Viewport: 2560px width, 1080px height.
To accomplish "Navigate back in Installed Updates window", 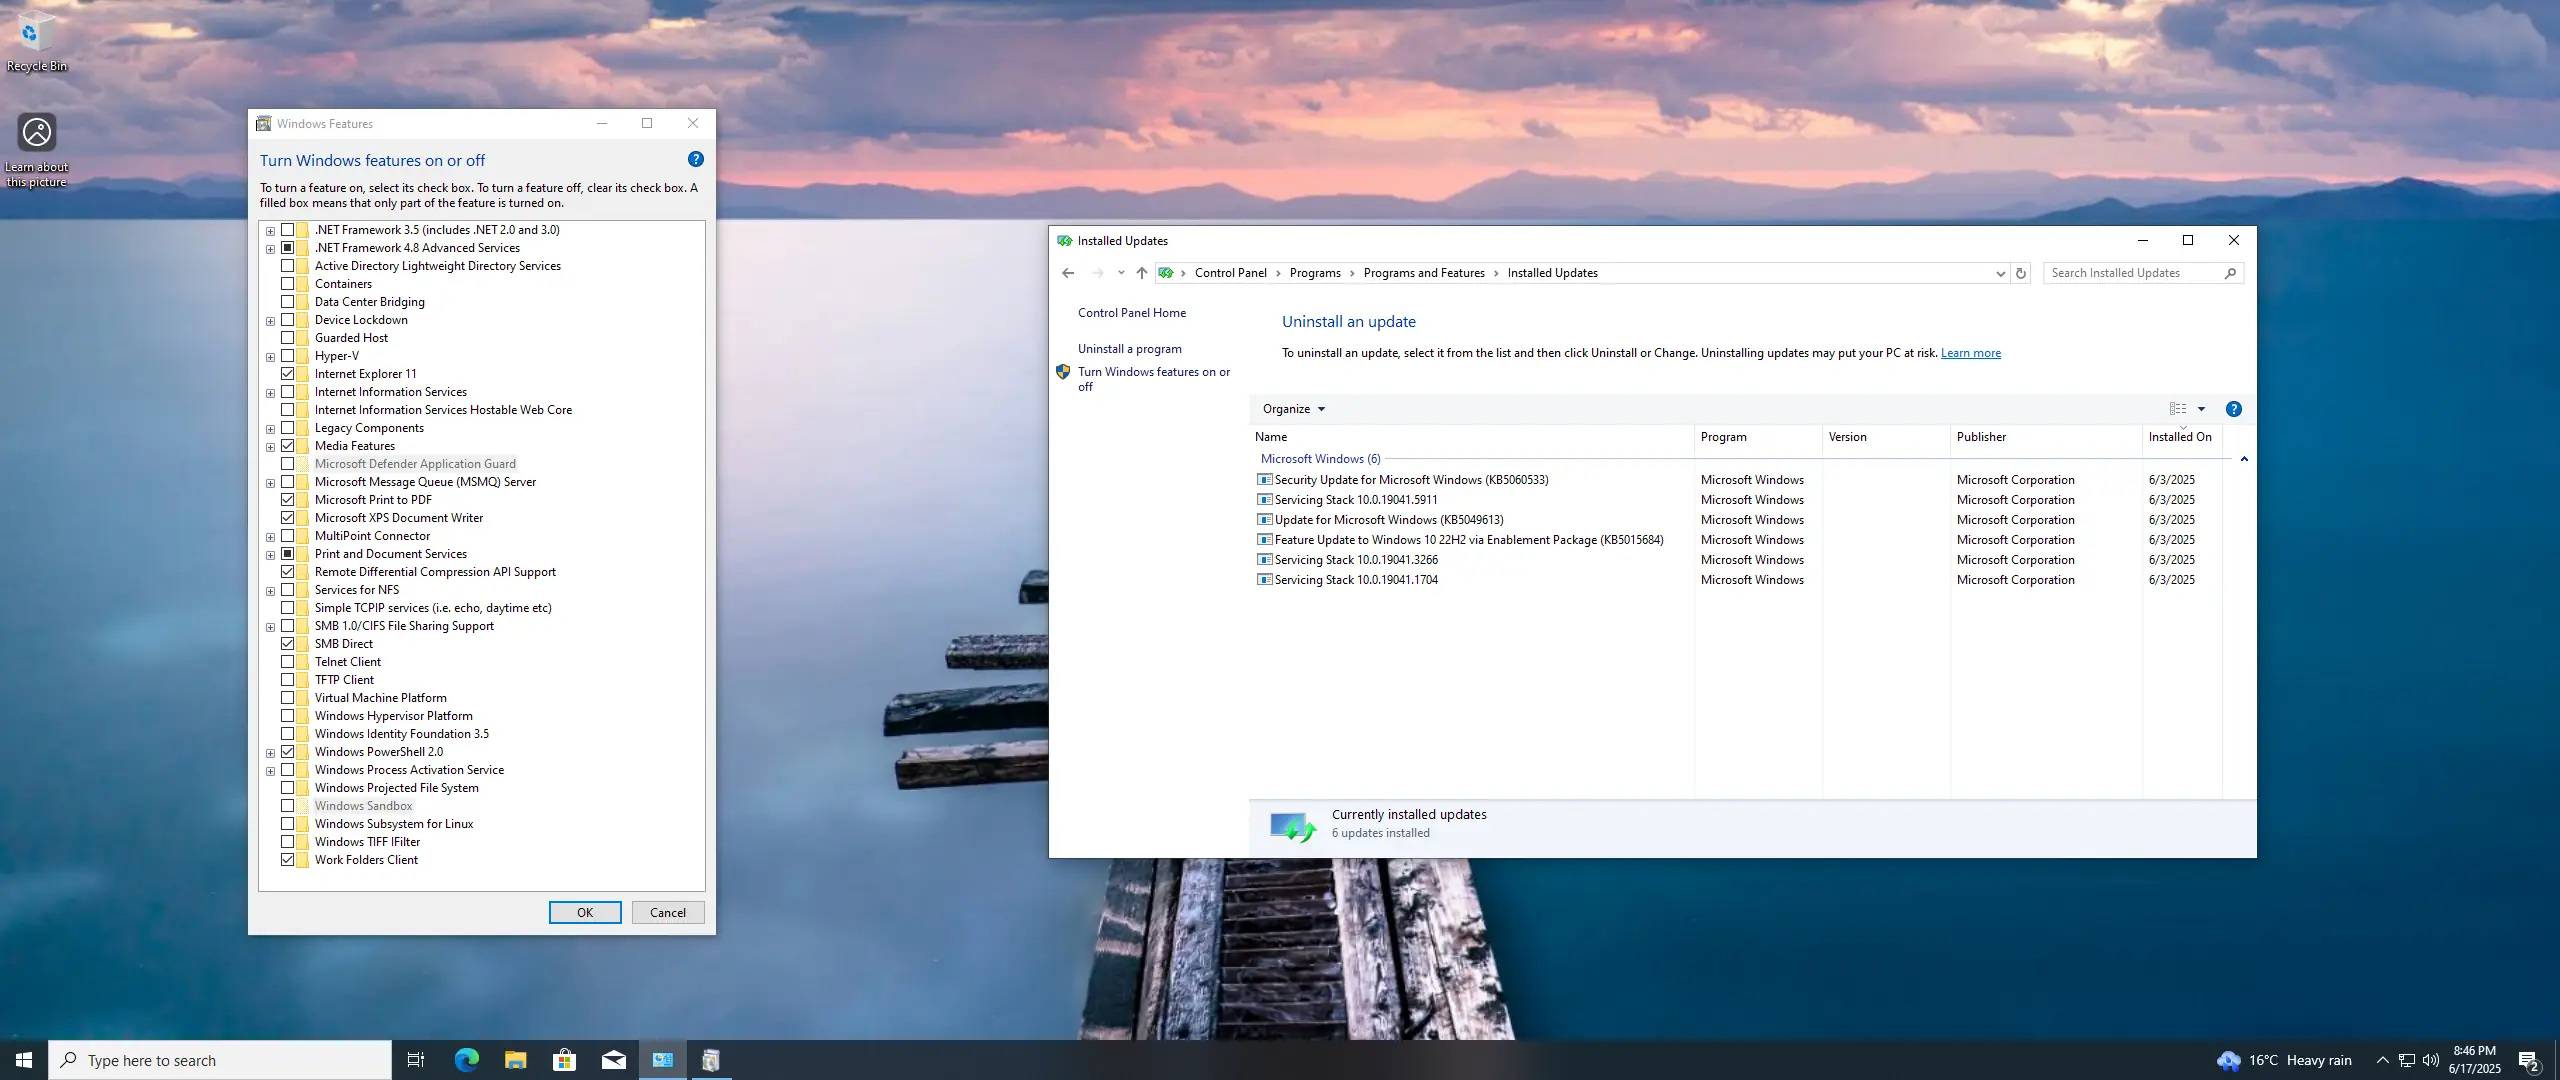I will (1068, 273).
